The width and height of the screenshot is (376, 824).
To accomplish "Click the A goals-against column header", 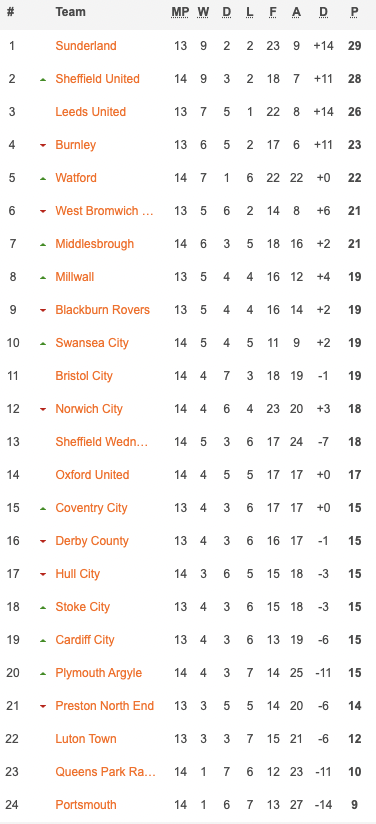I will (x=296, y=12).
